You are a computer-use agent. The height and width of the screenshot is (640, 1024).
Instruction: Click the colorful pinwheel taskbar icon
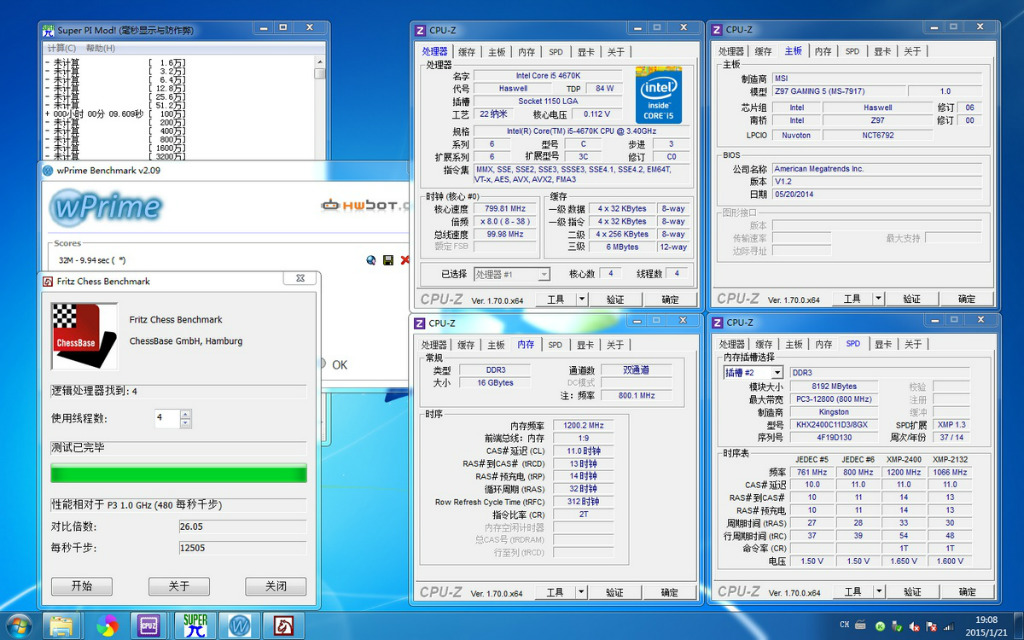[107, 626]
